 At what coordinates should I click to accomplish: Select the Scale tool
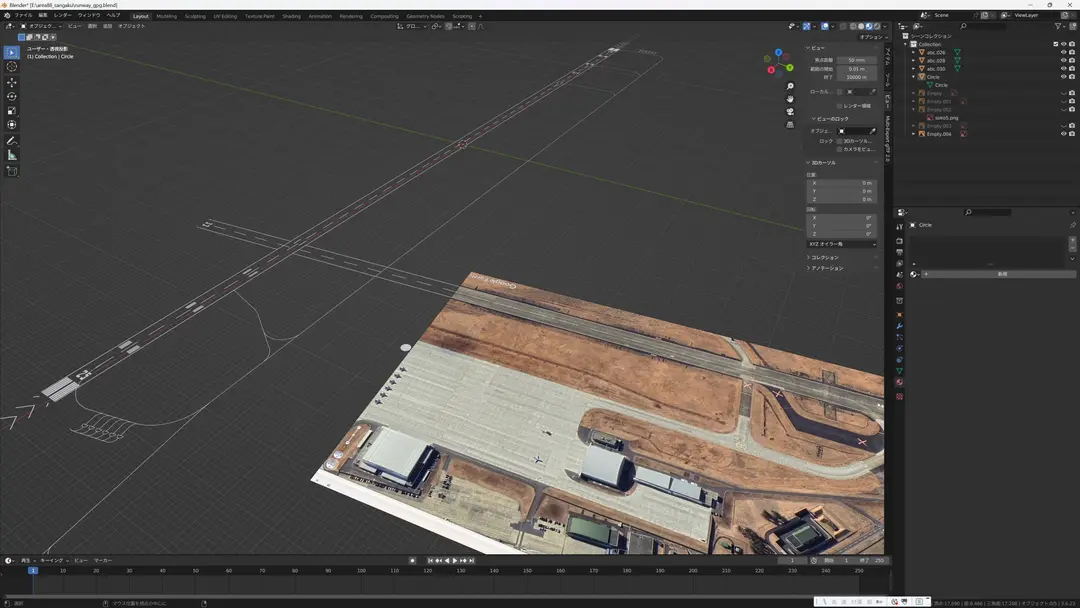[12, 111]
